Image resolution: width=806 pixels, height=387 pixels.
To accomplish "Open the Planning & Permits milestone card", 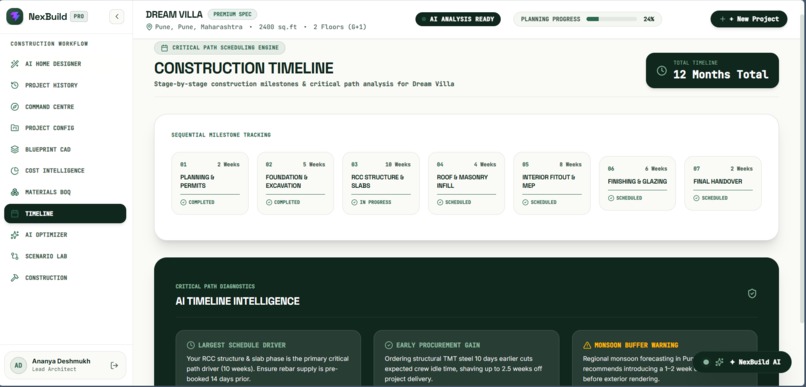I will pos(210,183).
